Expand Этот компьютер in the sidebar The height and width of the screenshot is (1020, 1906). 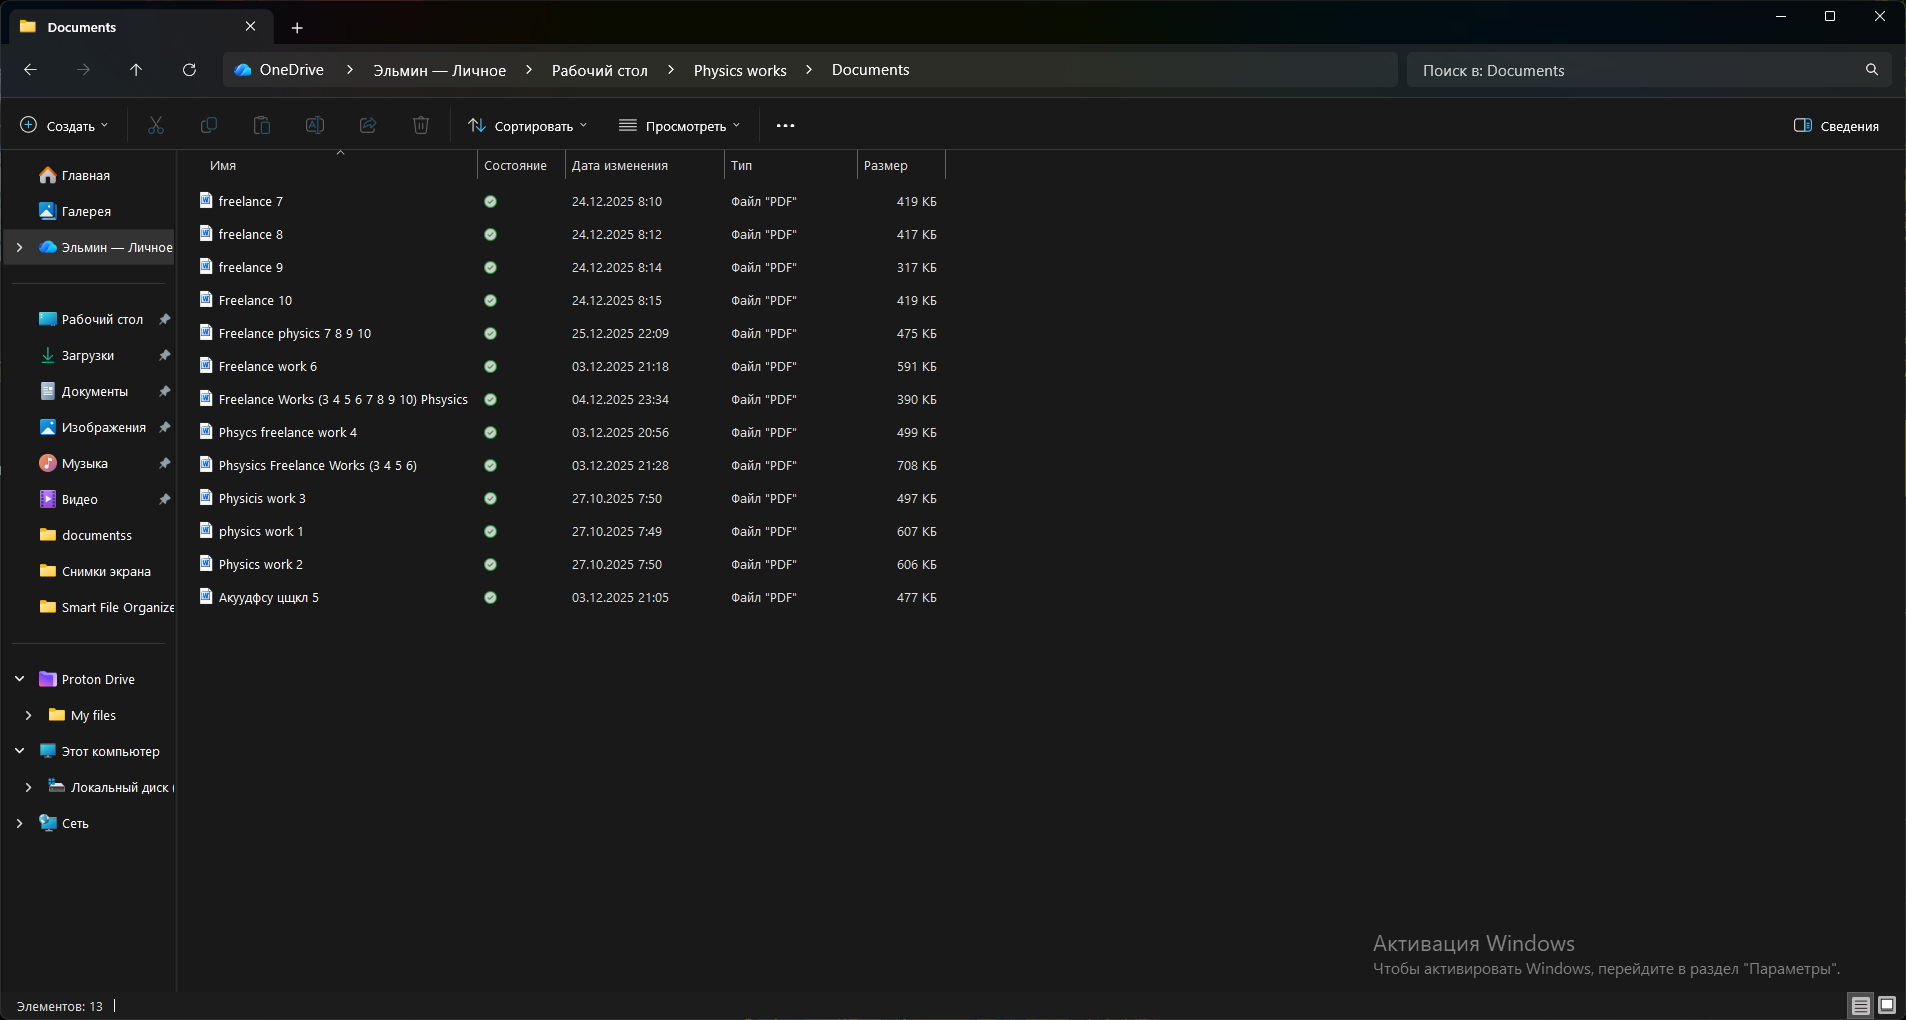tap(19, 750)
